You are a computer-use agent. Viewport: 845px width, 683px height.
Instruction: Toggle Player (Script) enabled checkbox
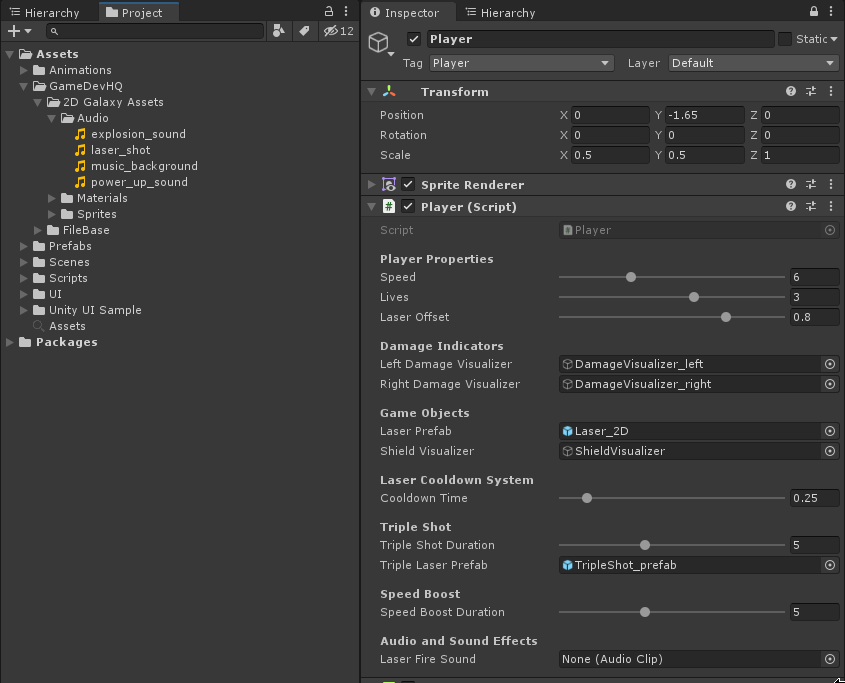tap(408, 206)
